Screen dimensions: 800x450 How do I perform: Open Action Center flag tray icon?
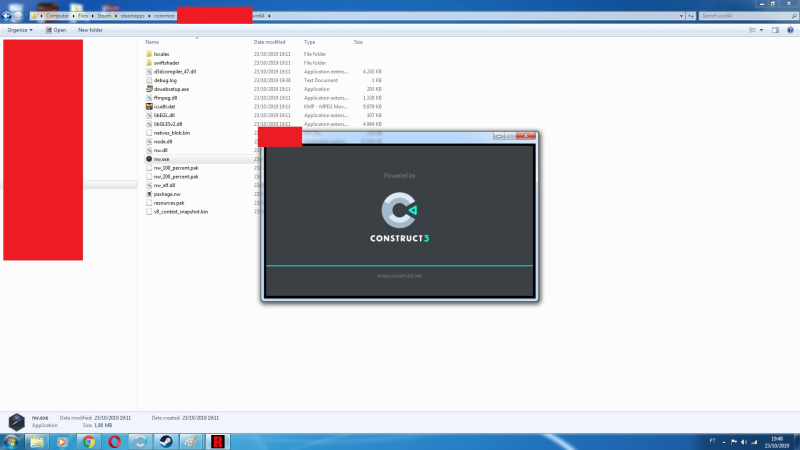(734, 442)
